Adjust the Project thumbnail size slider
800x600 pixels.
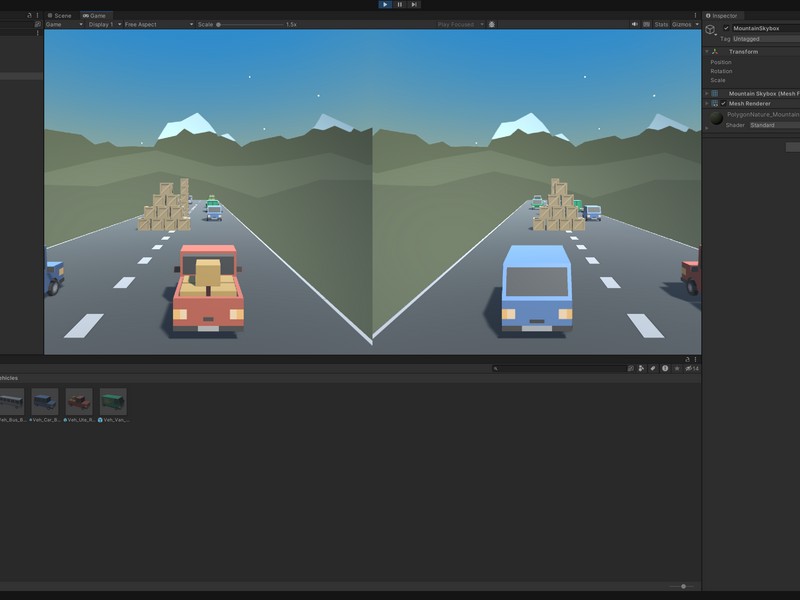[x=683, y=586]
